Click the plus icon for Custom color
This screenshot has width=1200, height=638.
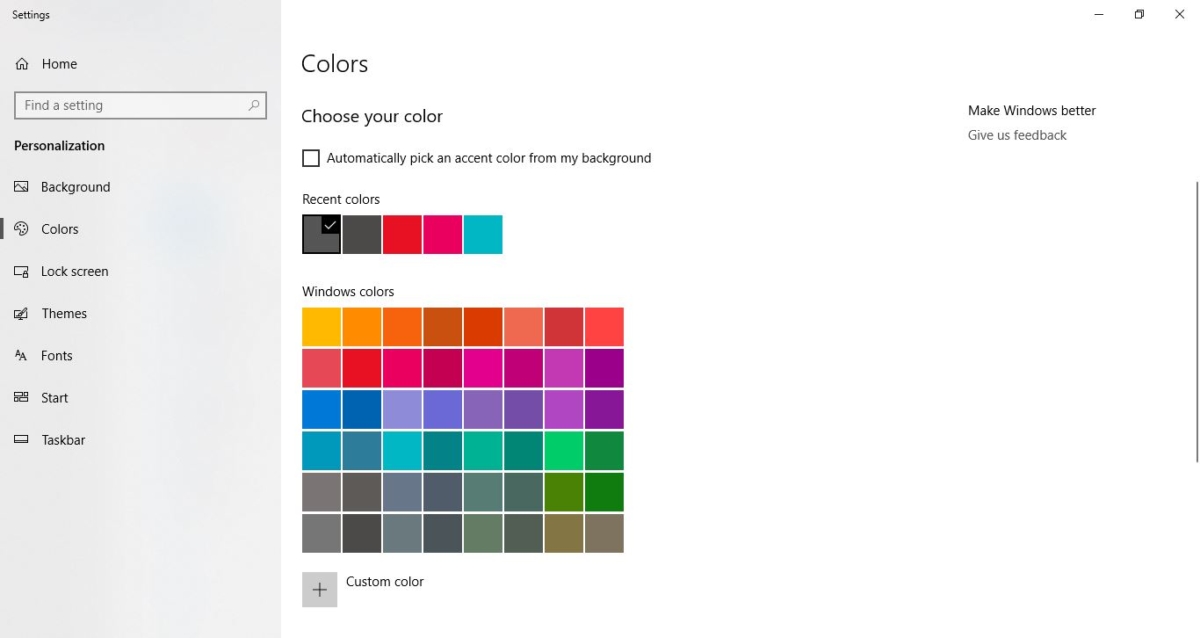[319, 589]
